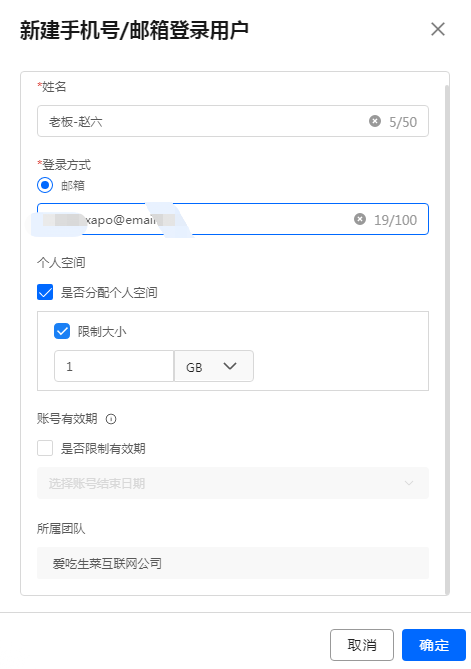Clear the name field with its X icon
This screenshot has width=471, height=669.
(x=375, y=121)
